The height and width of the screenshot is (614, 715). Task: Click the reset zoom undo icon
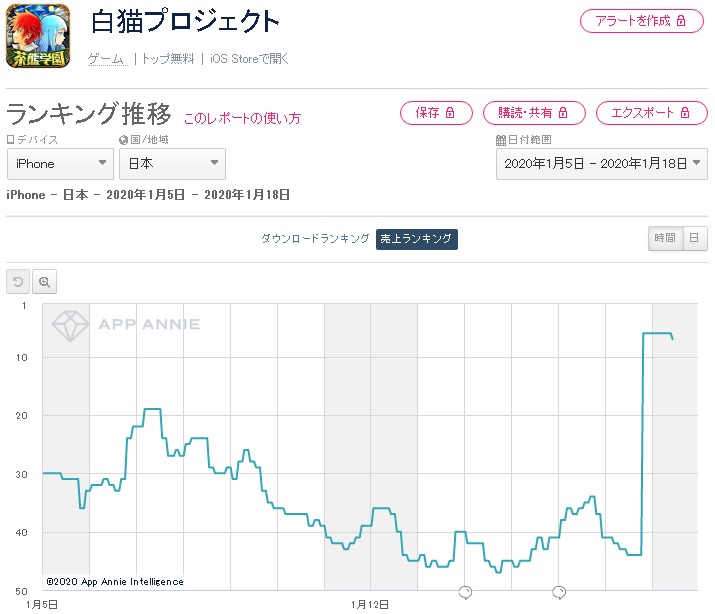17,282
